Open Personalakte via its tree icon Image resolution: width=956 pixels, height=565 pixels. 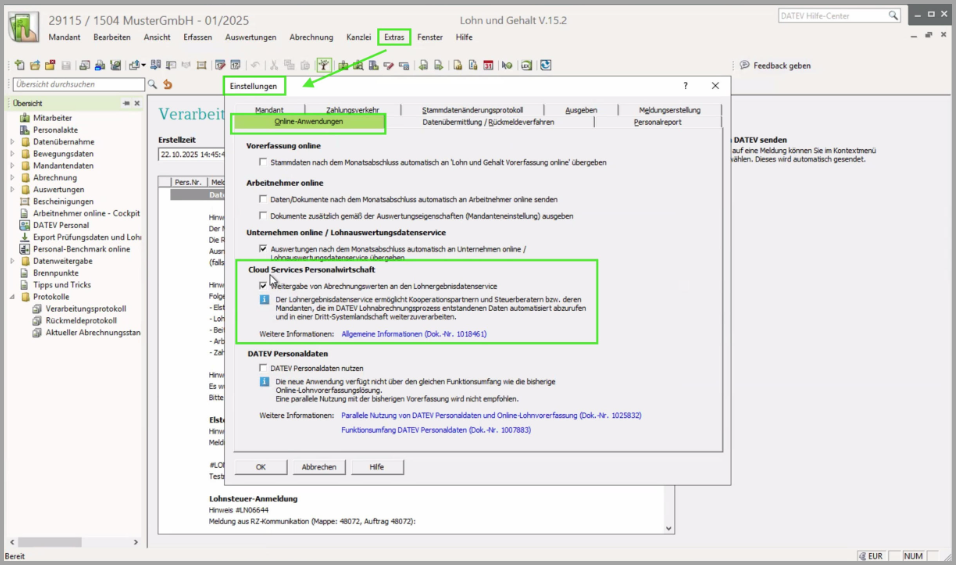coord(25,130)
